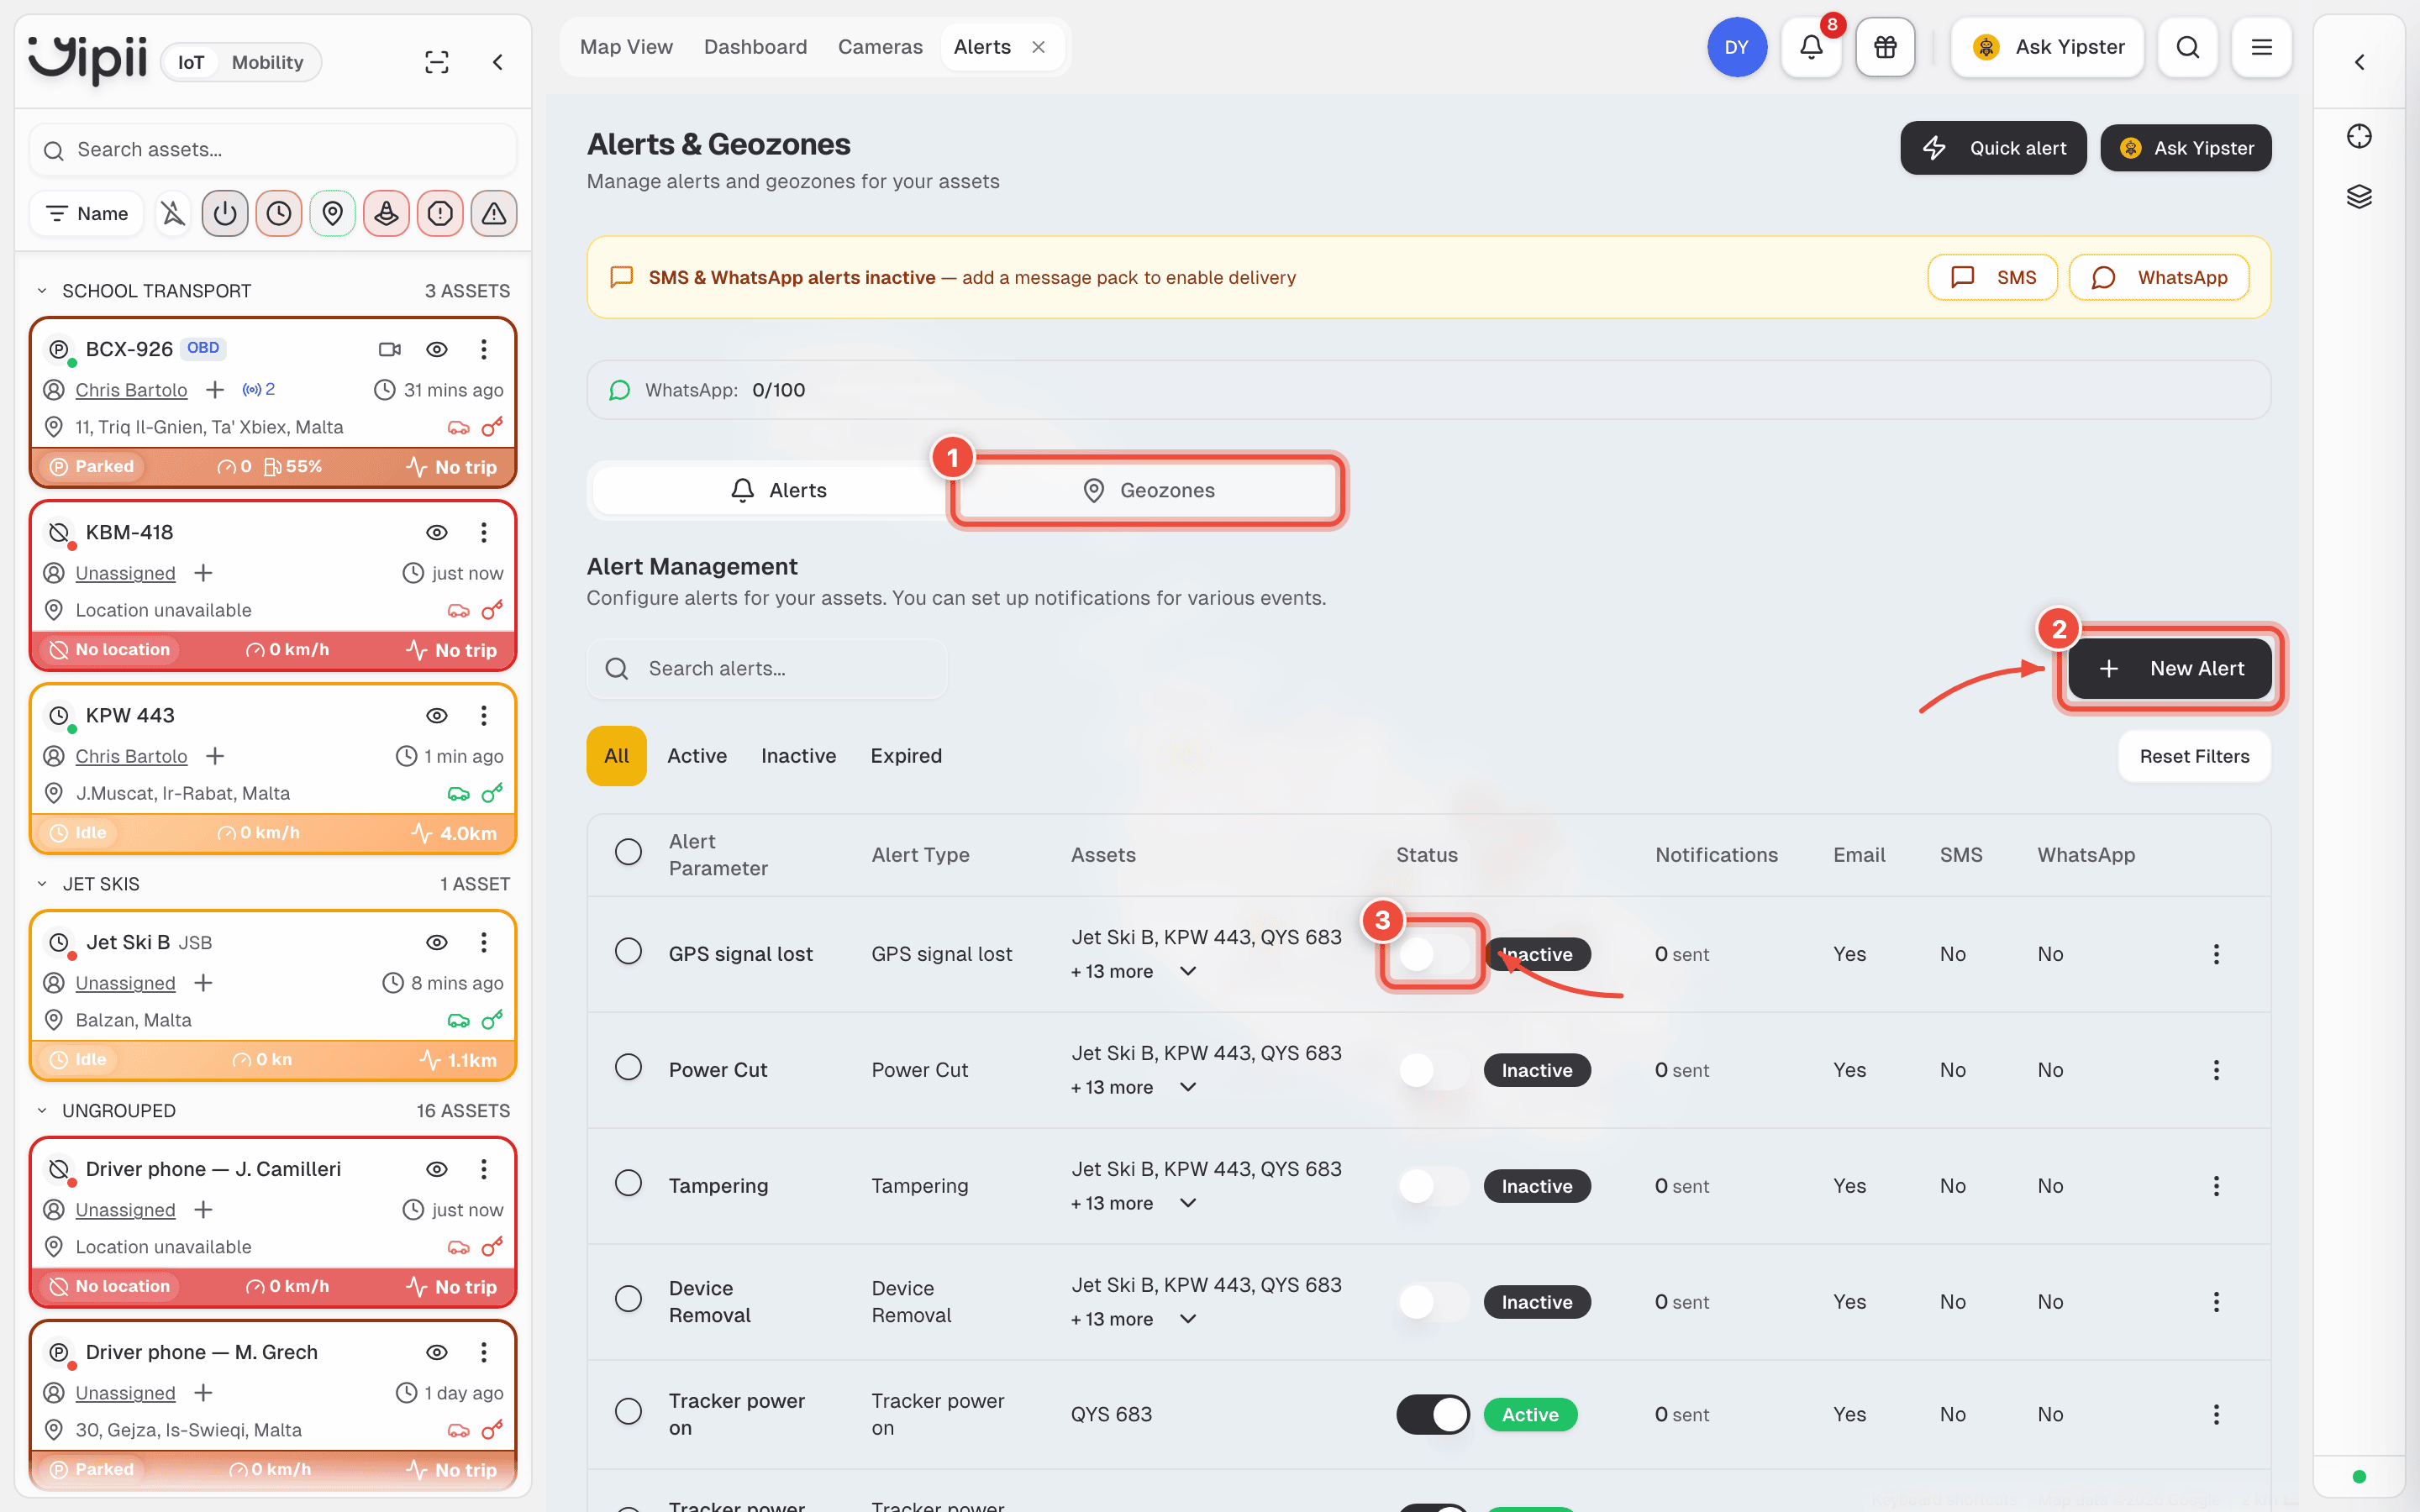Open the map layers icon
The image size is (2420, 1512).
(2359, 196)
